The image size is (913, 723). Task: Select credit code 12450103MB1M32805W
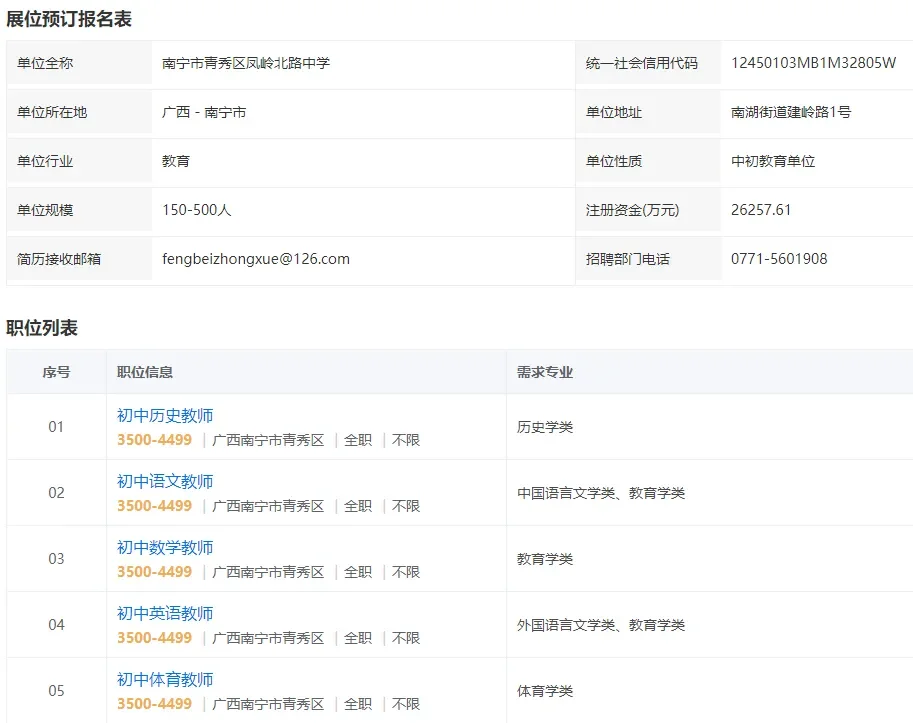(813, 63)
